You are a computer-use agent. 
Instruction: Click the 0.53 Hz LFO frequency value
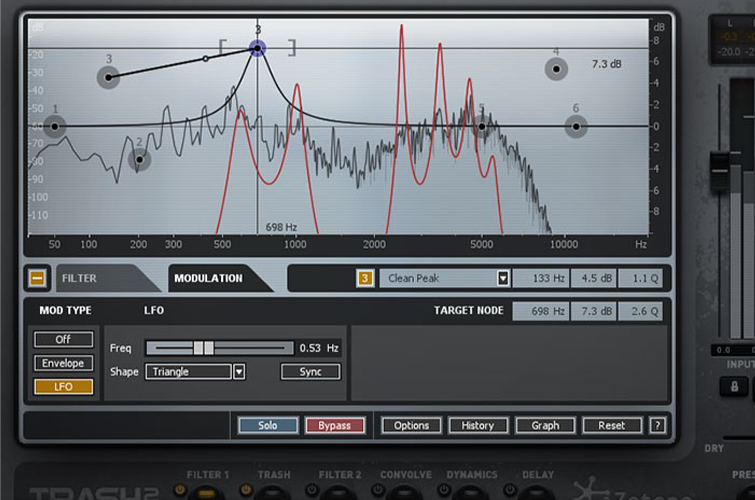[x=319, y=348]
